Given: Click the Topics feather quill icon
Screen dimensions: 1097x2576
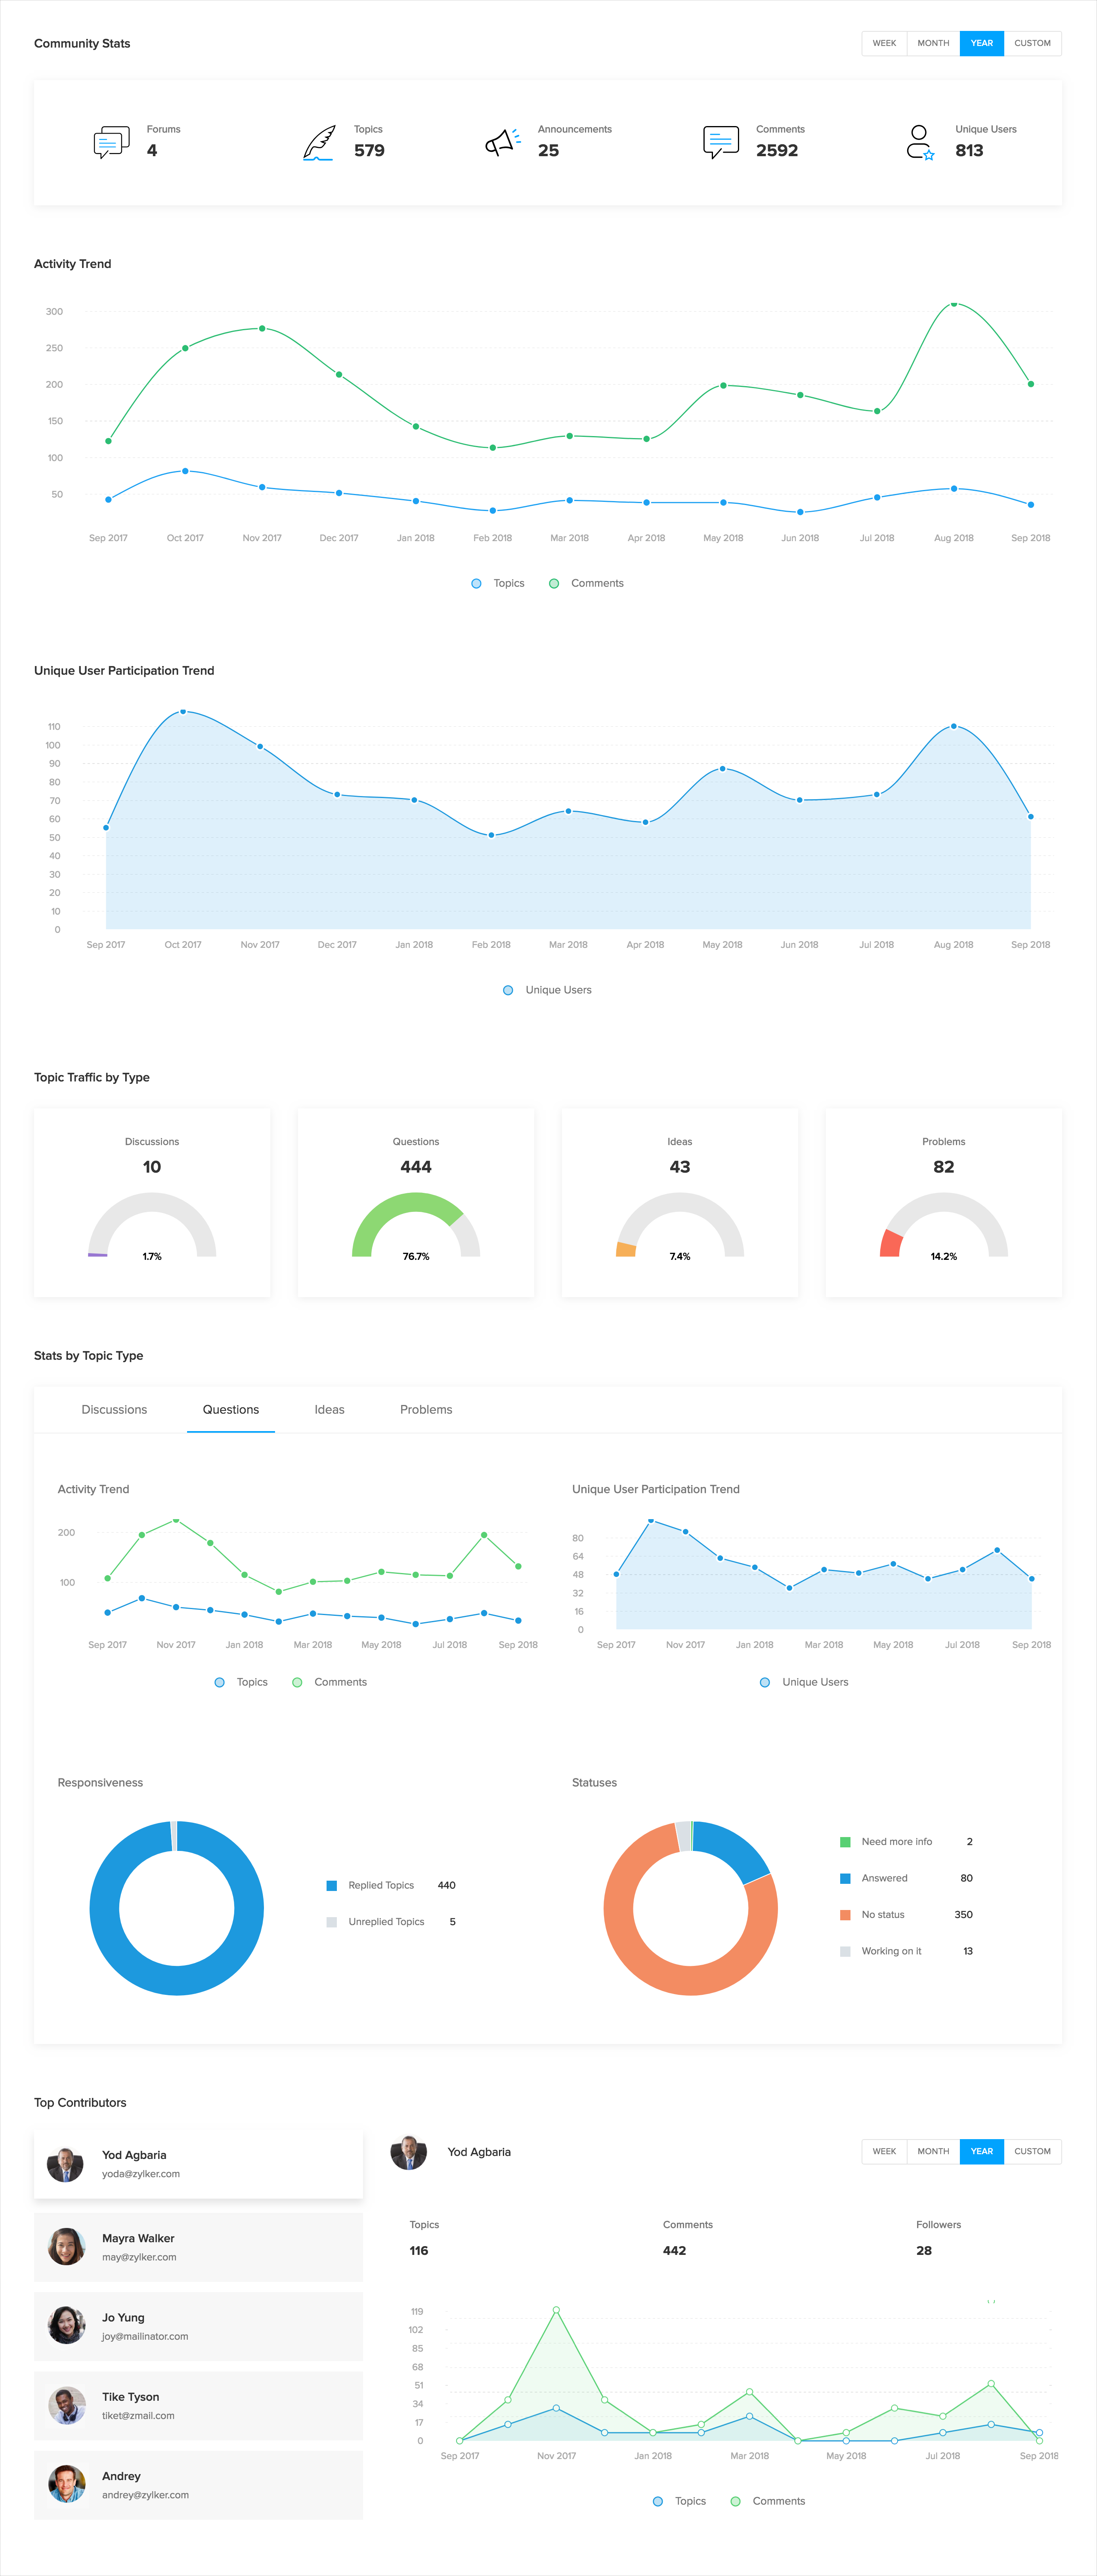Looking at the screenshot, I should click(x=319, y=142).
